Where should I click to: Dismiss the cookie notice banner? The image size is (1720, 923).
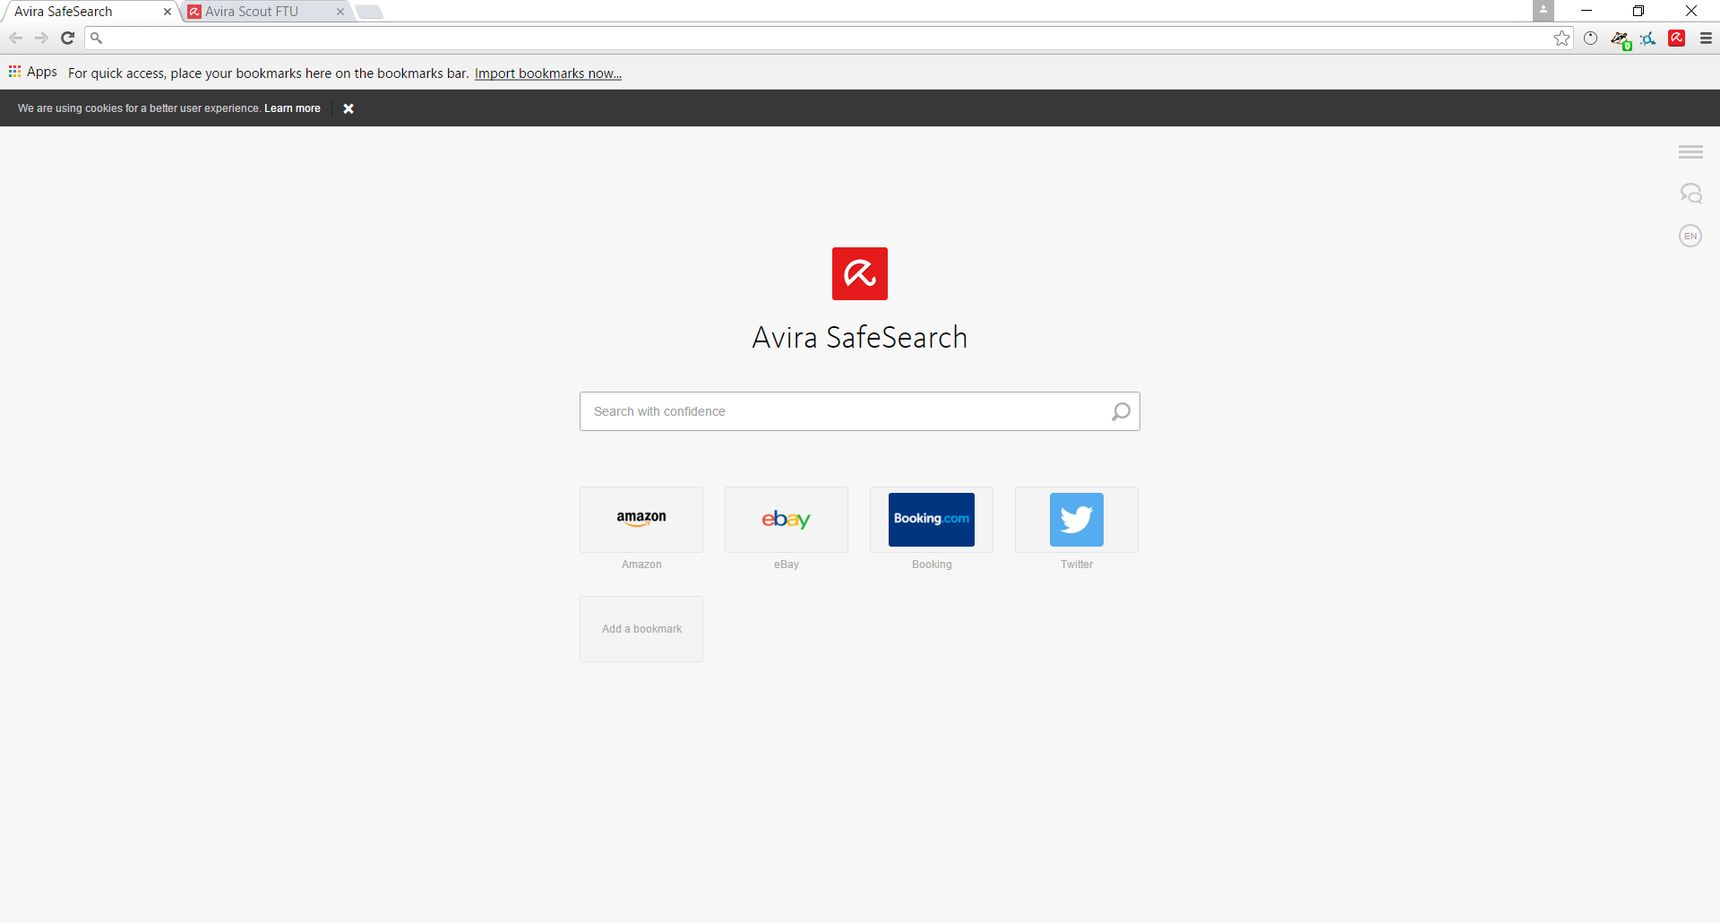pyautogui.click(x=348, y=108)
